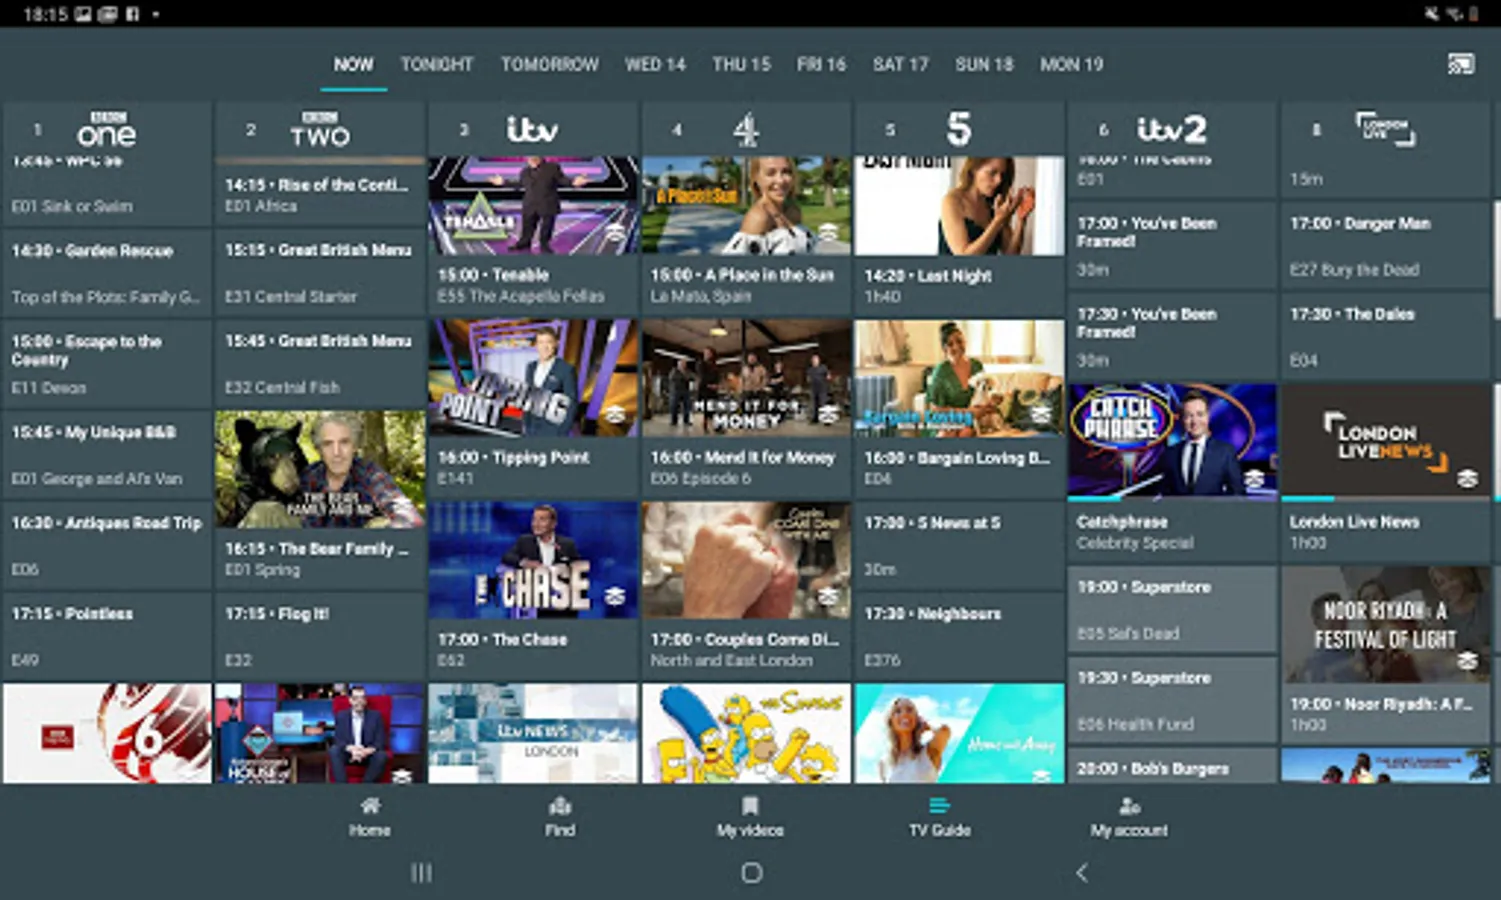Open My account section
Screen dimensions: 1501x900
pos(1129,817)
